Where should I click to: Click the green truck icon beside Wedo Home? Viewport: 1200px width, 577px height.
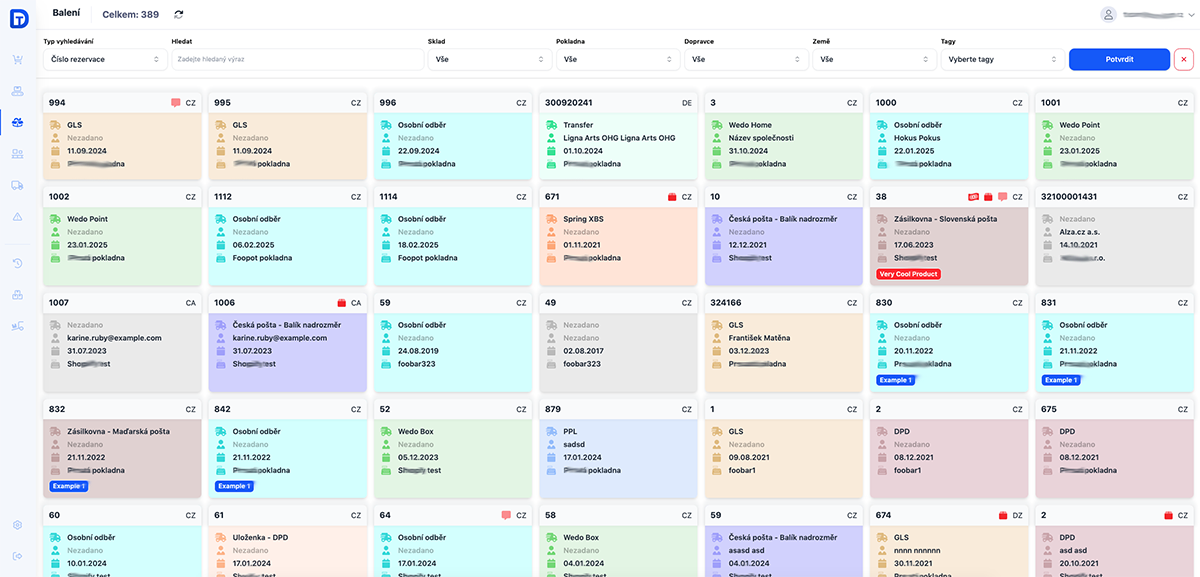tap(718, 125)
